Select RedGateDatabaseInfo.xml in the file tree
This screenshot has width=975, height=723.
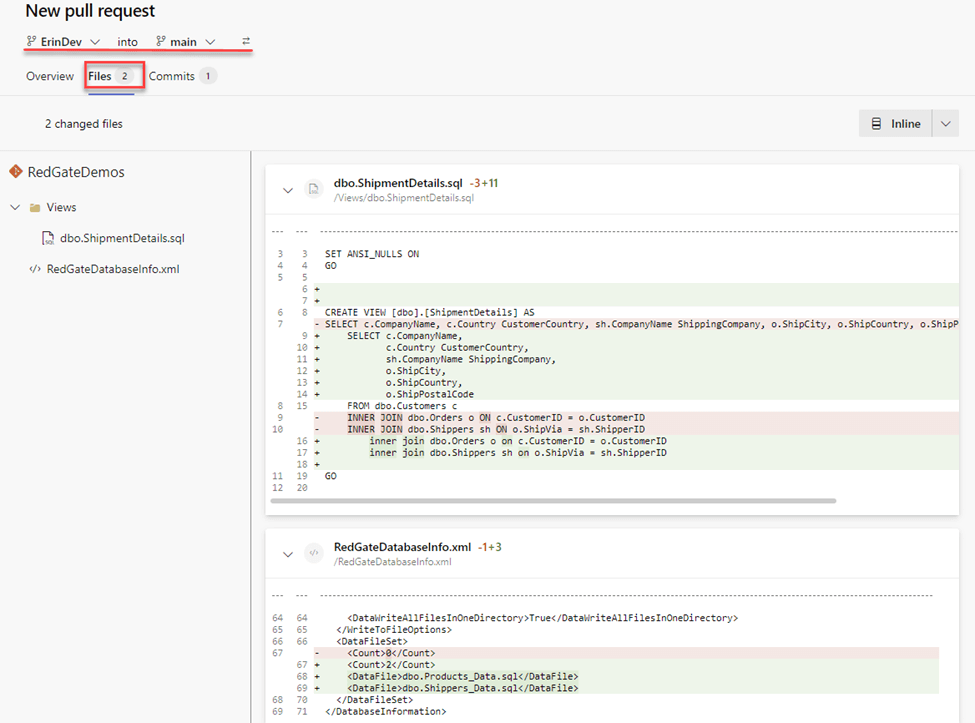tap(112, 269)
